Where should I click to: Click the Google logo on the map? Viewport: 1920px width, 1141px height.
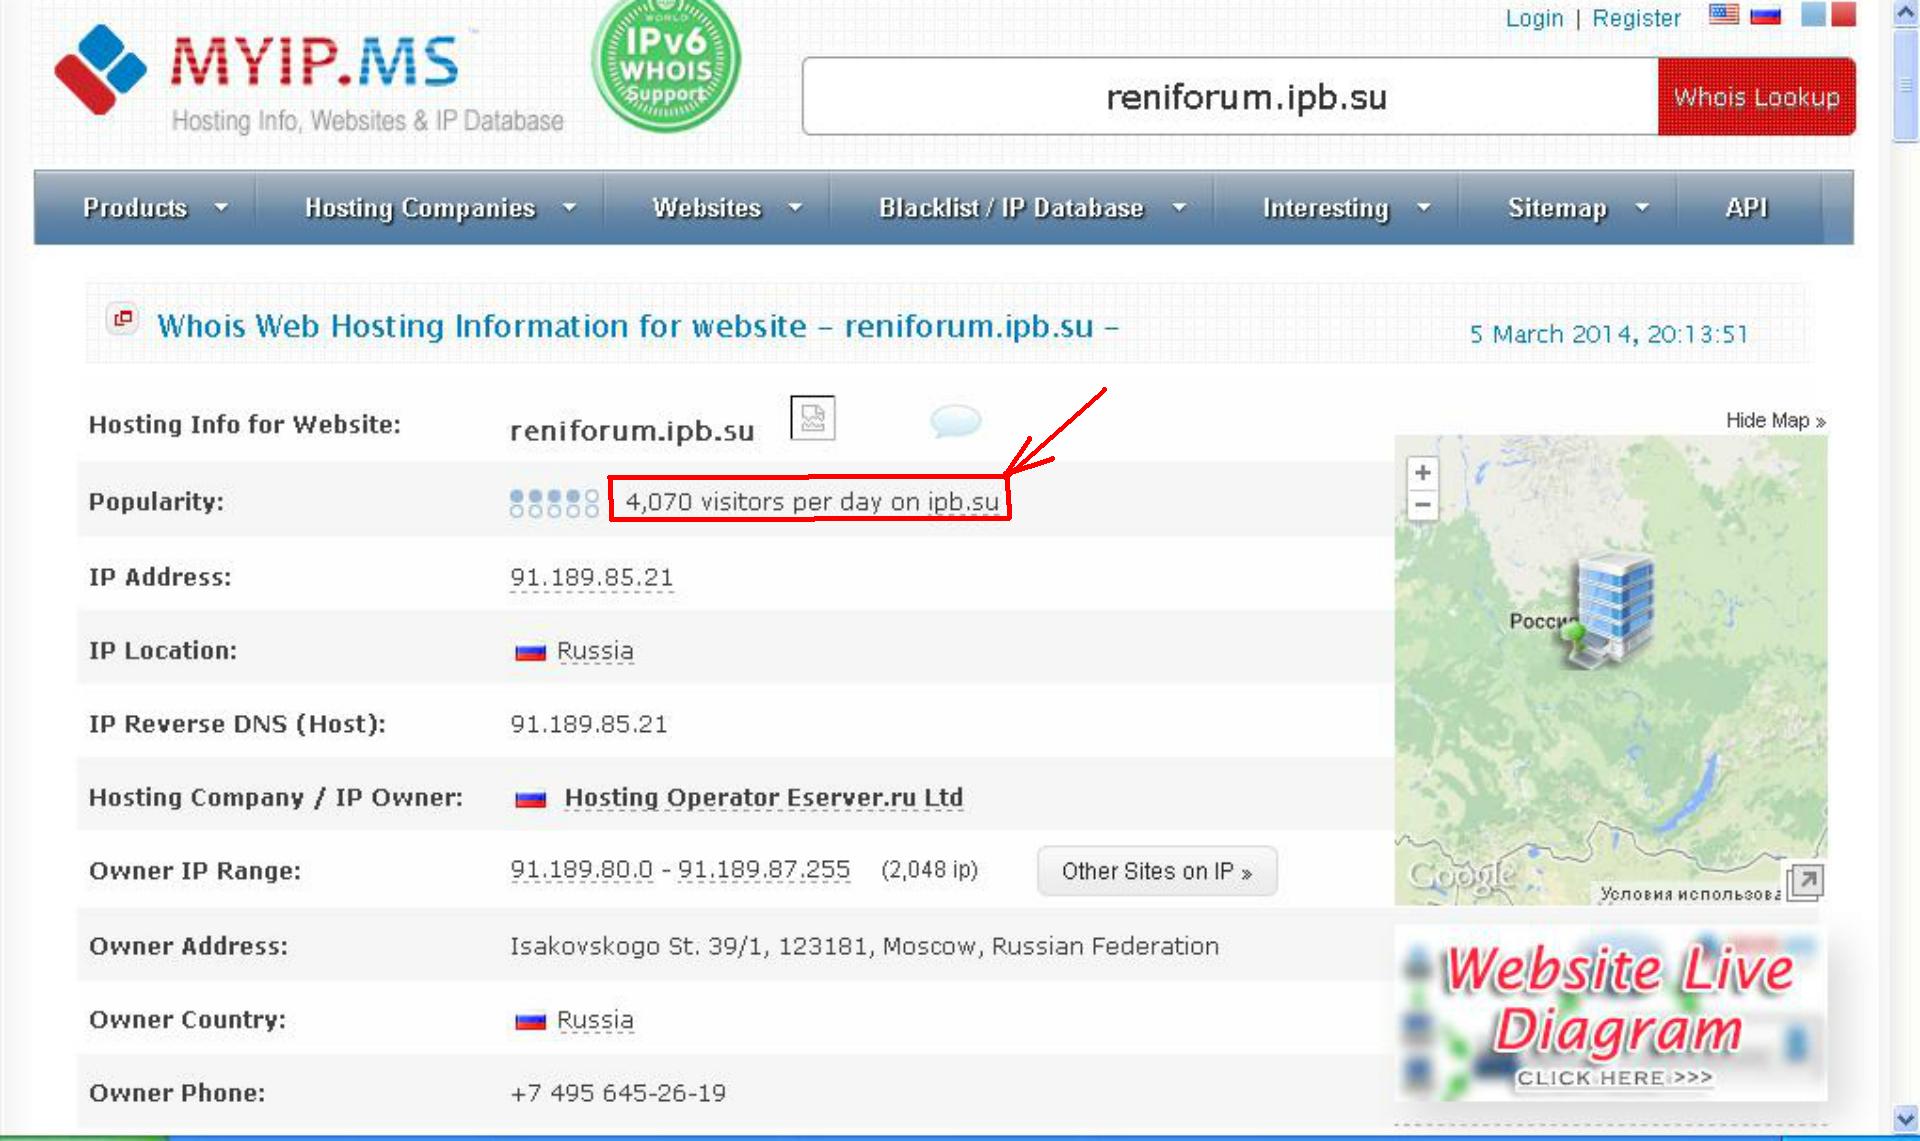point(1461,876)
